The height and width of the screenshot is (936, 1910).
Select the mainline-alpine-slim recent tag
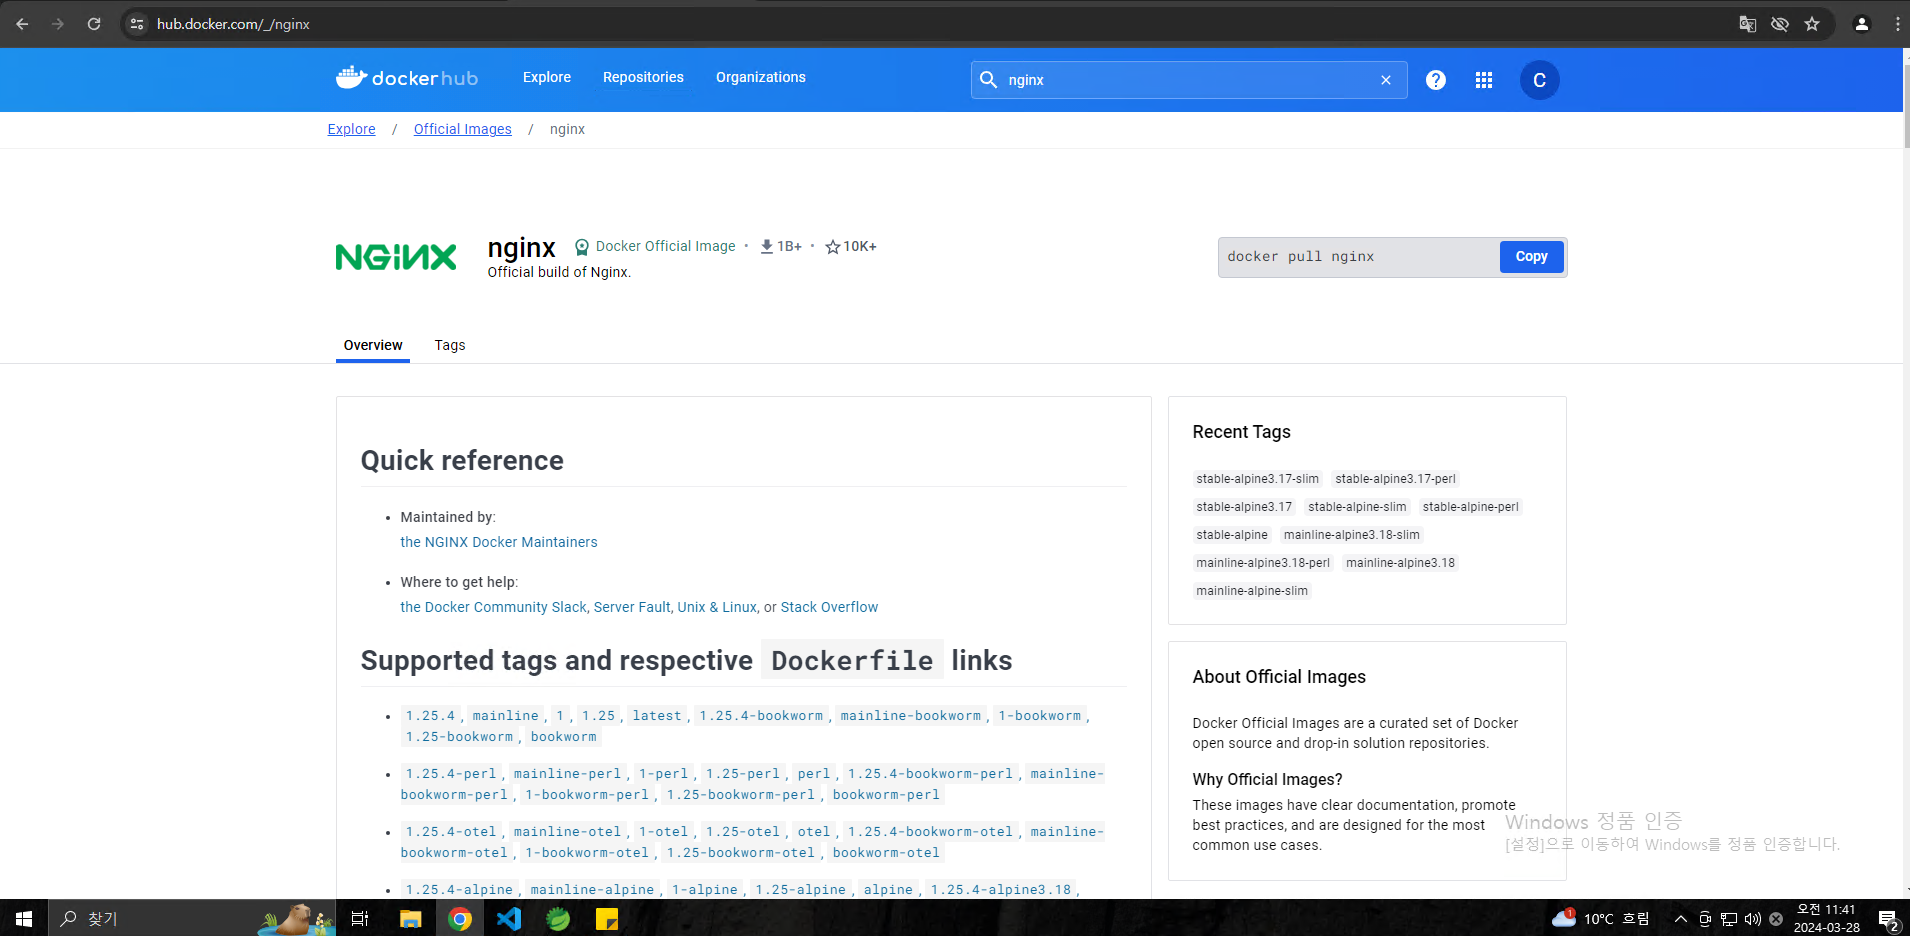tap(1252, 591)
